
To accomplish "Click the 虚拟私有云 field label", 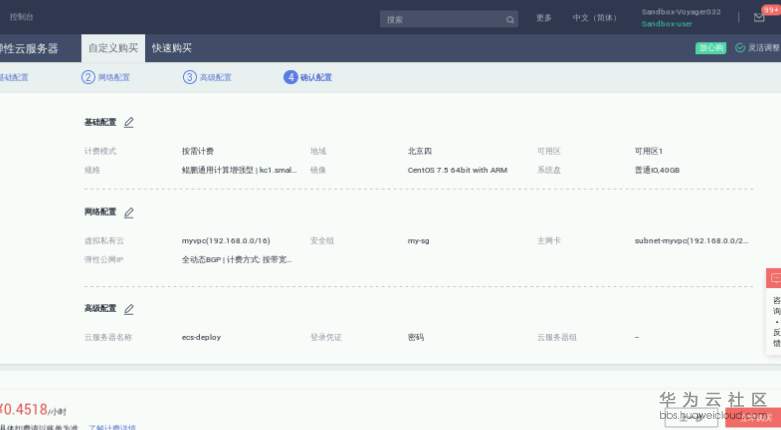I will [x=104, y=241].
